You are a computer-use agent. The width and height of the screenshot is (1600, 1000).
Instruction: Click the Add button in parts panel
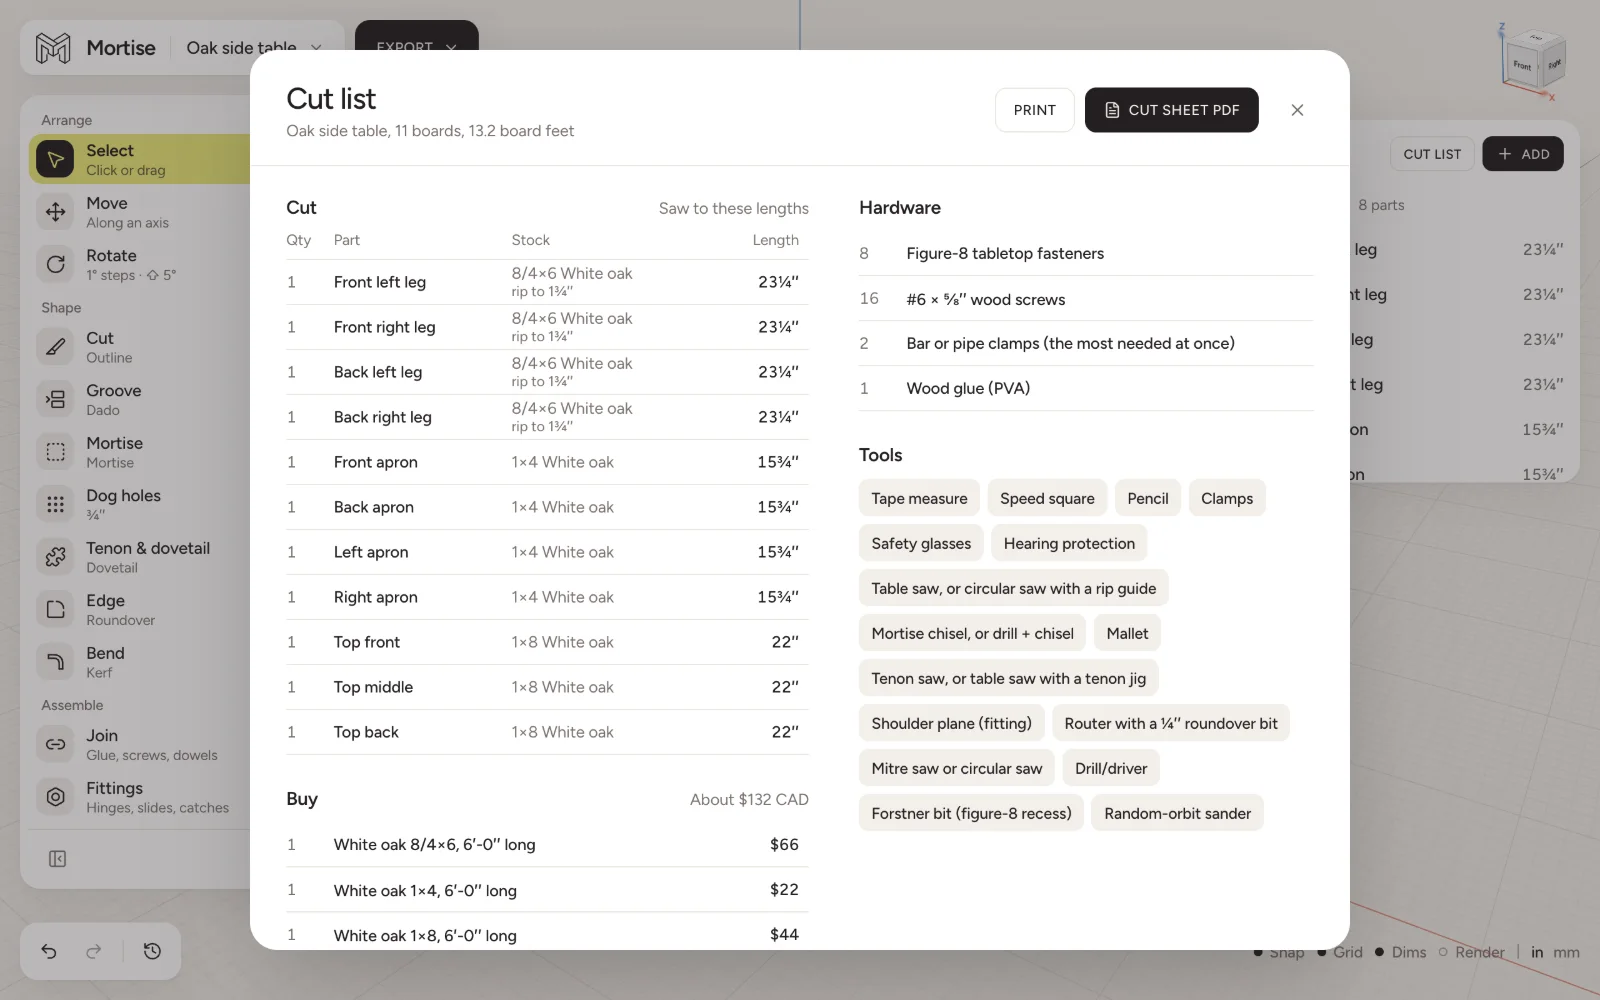point(1523,154)
